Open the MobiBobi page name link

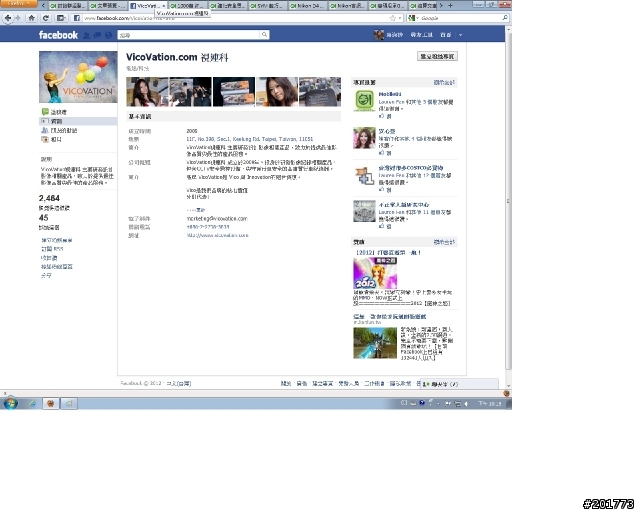pos(390,94)
